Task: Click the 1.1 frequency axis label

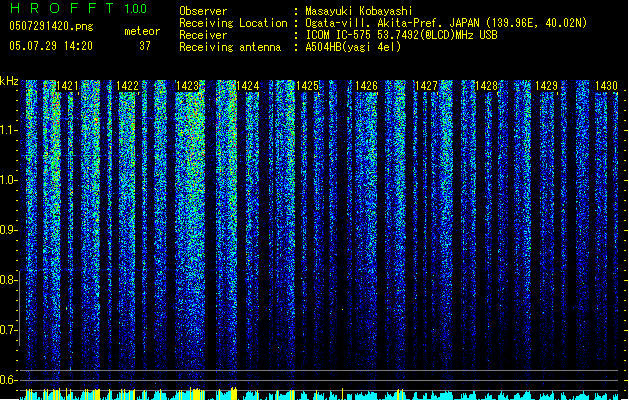Action: [x=8, y=130]
